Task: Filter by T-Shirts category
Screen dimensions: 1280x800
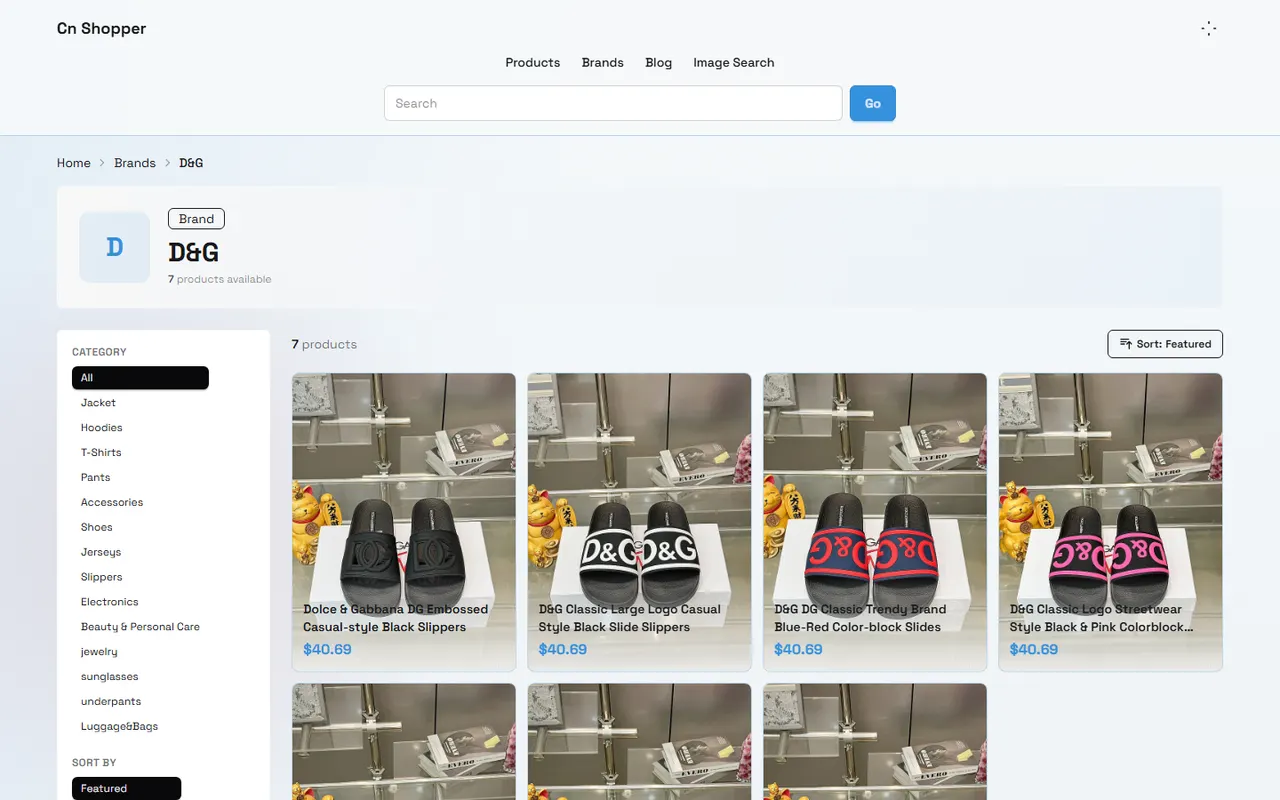Action: (101, 453)
